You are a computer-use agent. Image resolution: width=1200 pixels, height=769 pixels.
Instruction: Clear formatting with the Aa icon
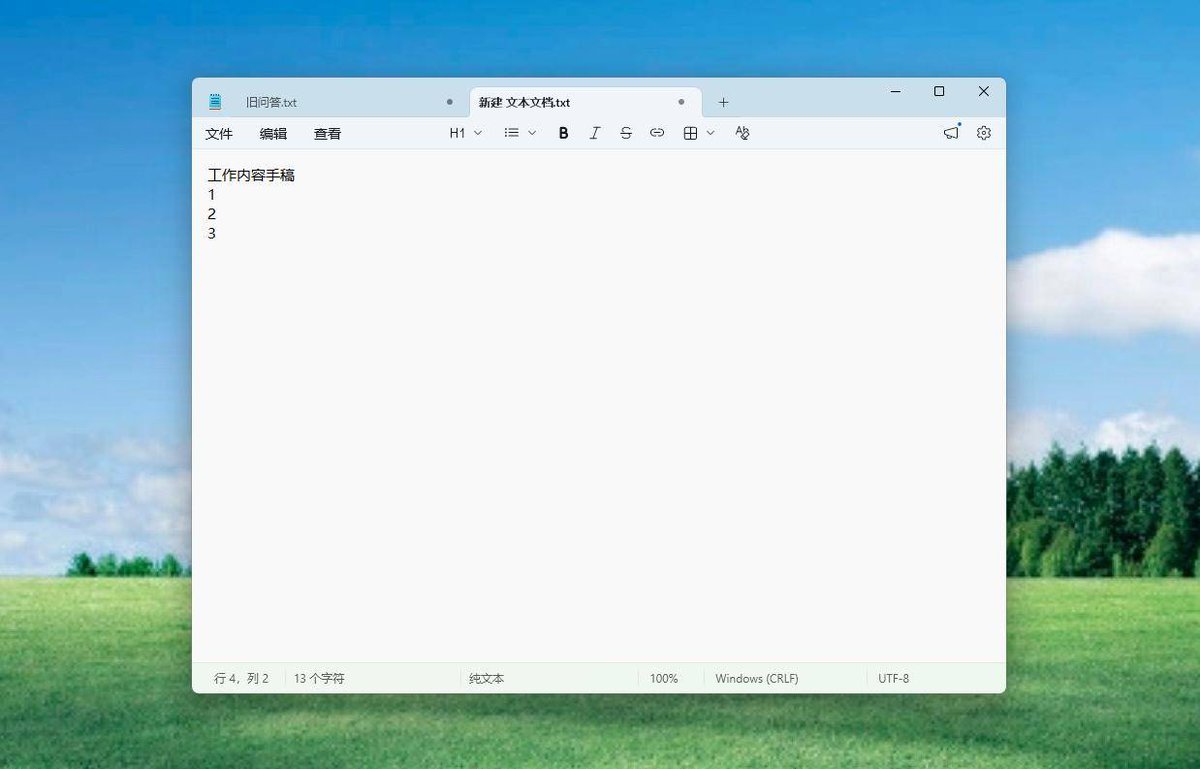pos(742,133)
